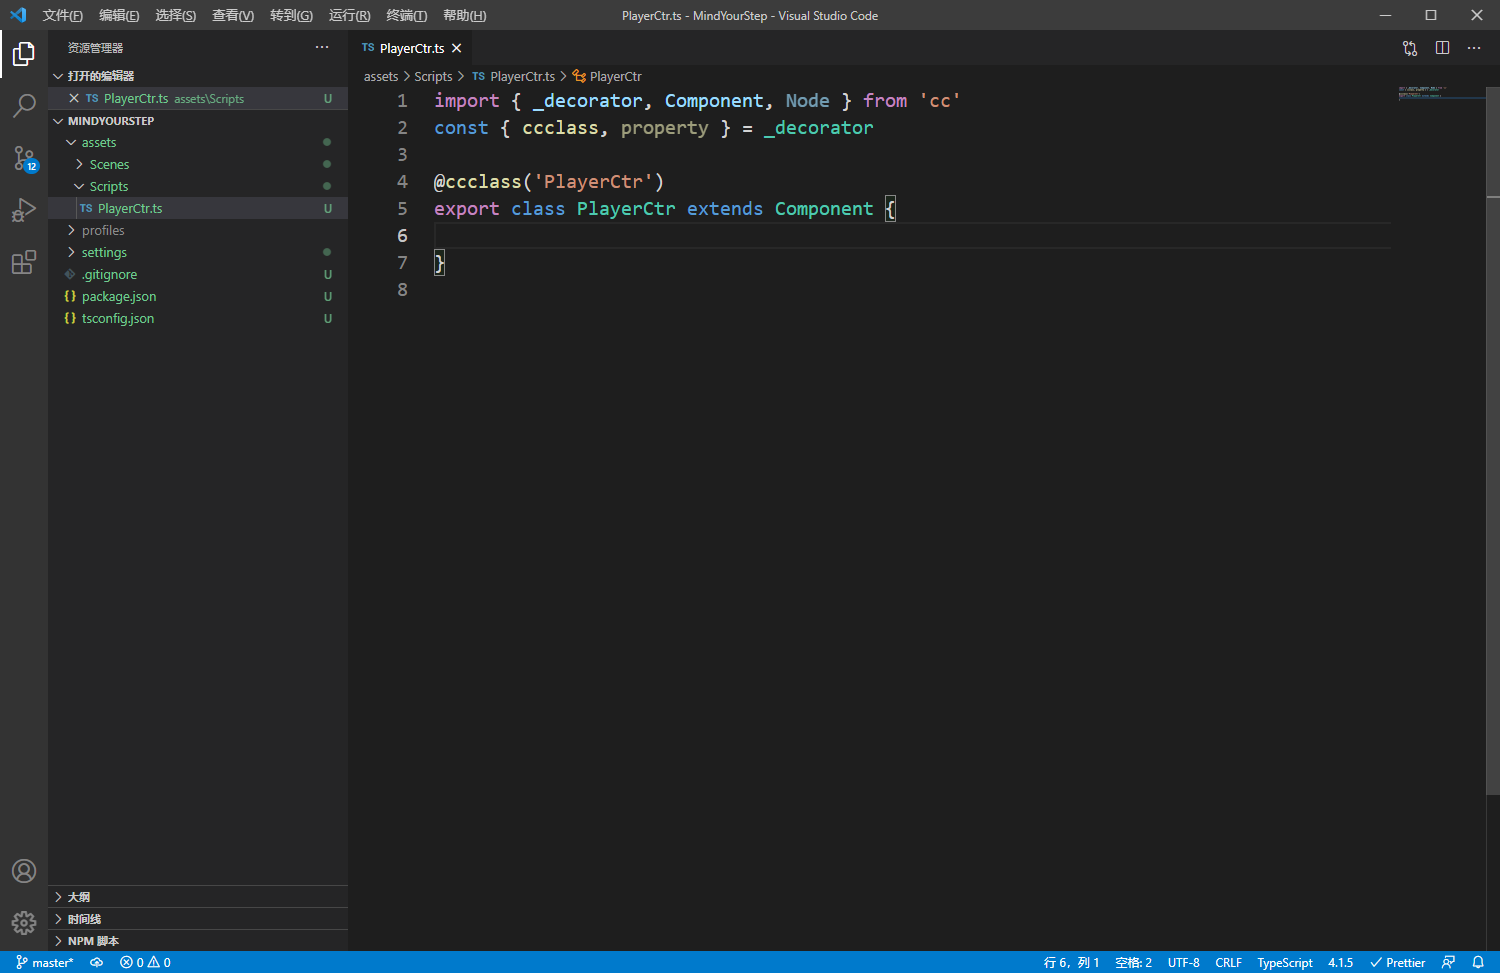Expand the NPM 脚本 section

click(198, 941)
